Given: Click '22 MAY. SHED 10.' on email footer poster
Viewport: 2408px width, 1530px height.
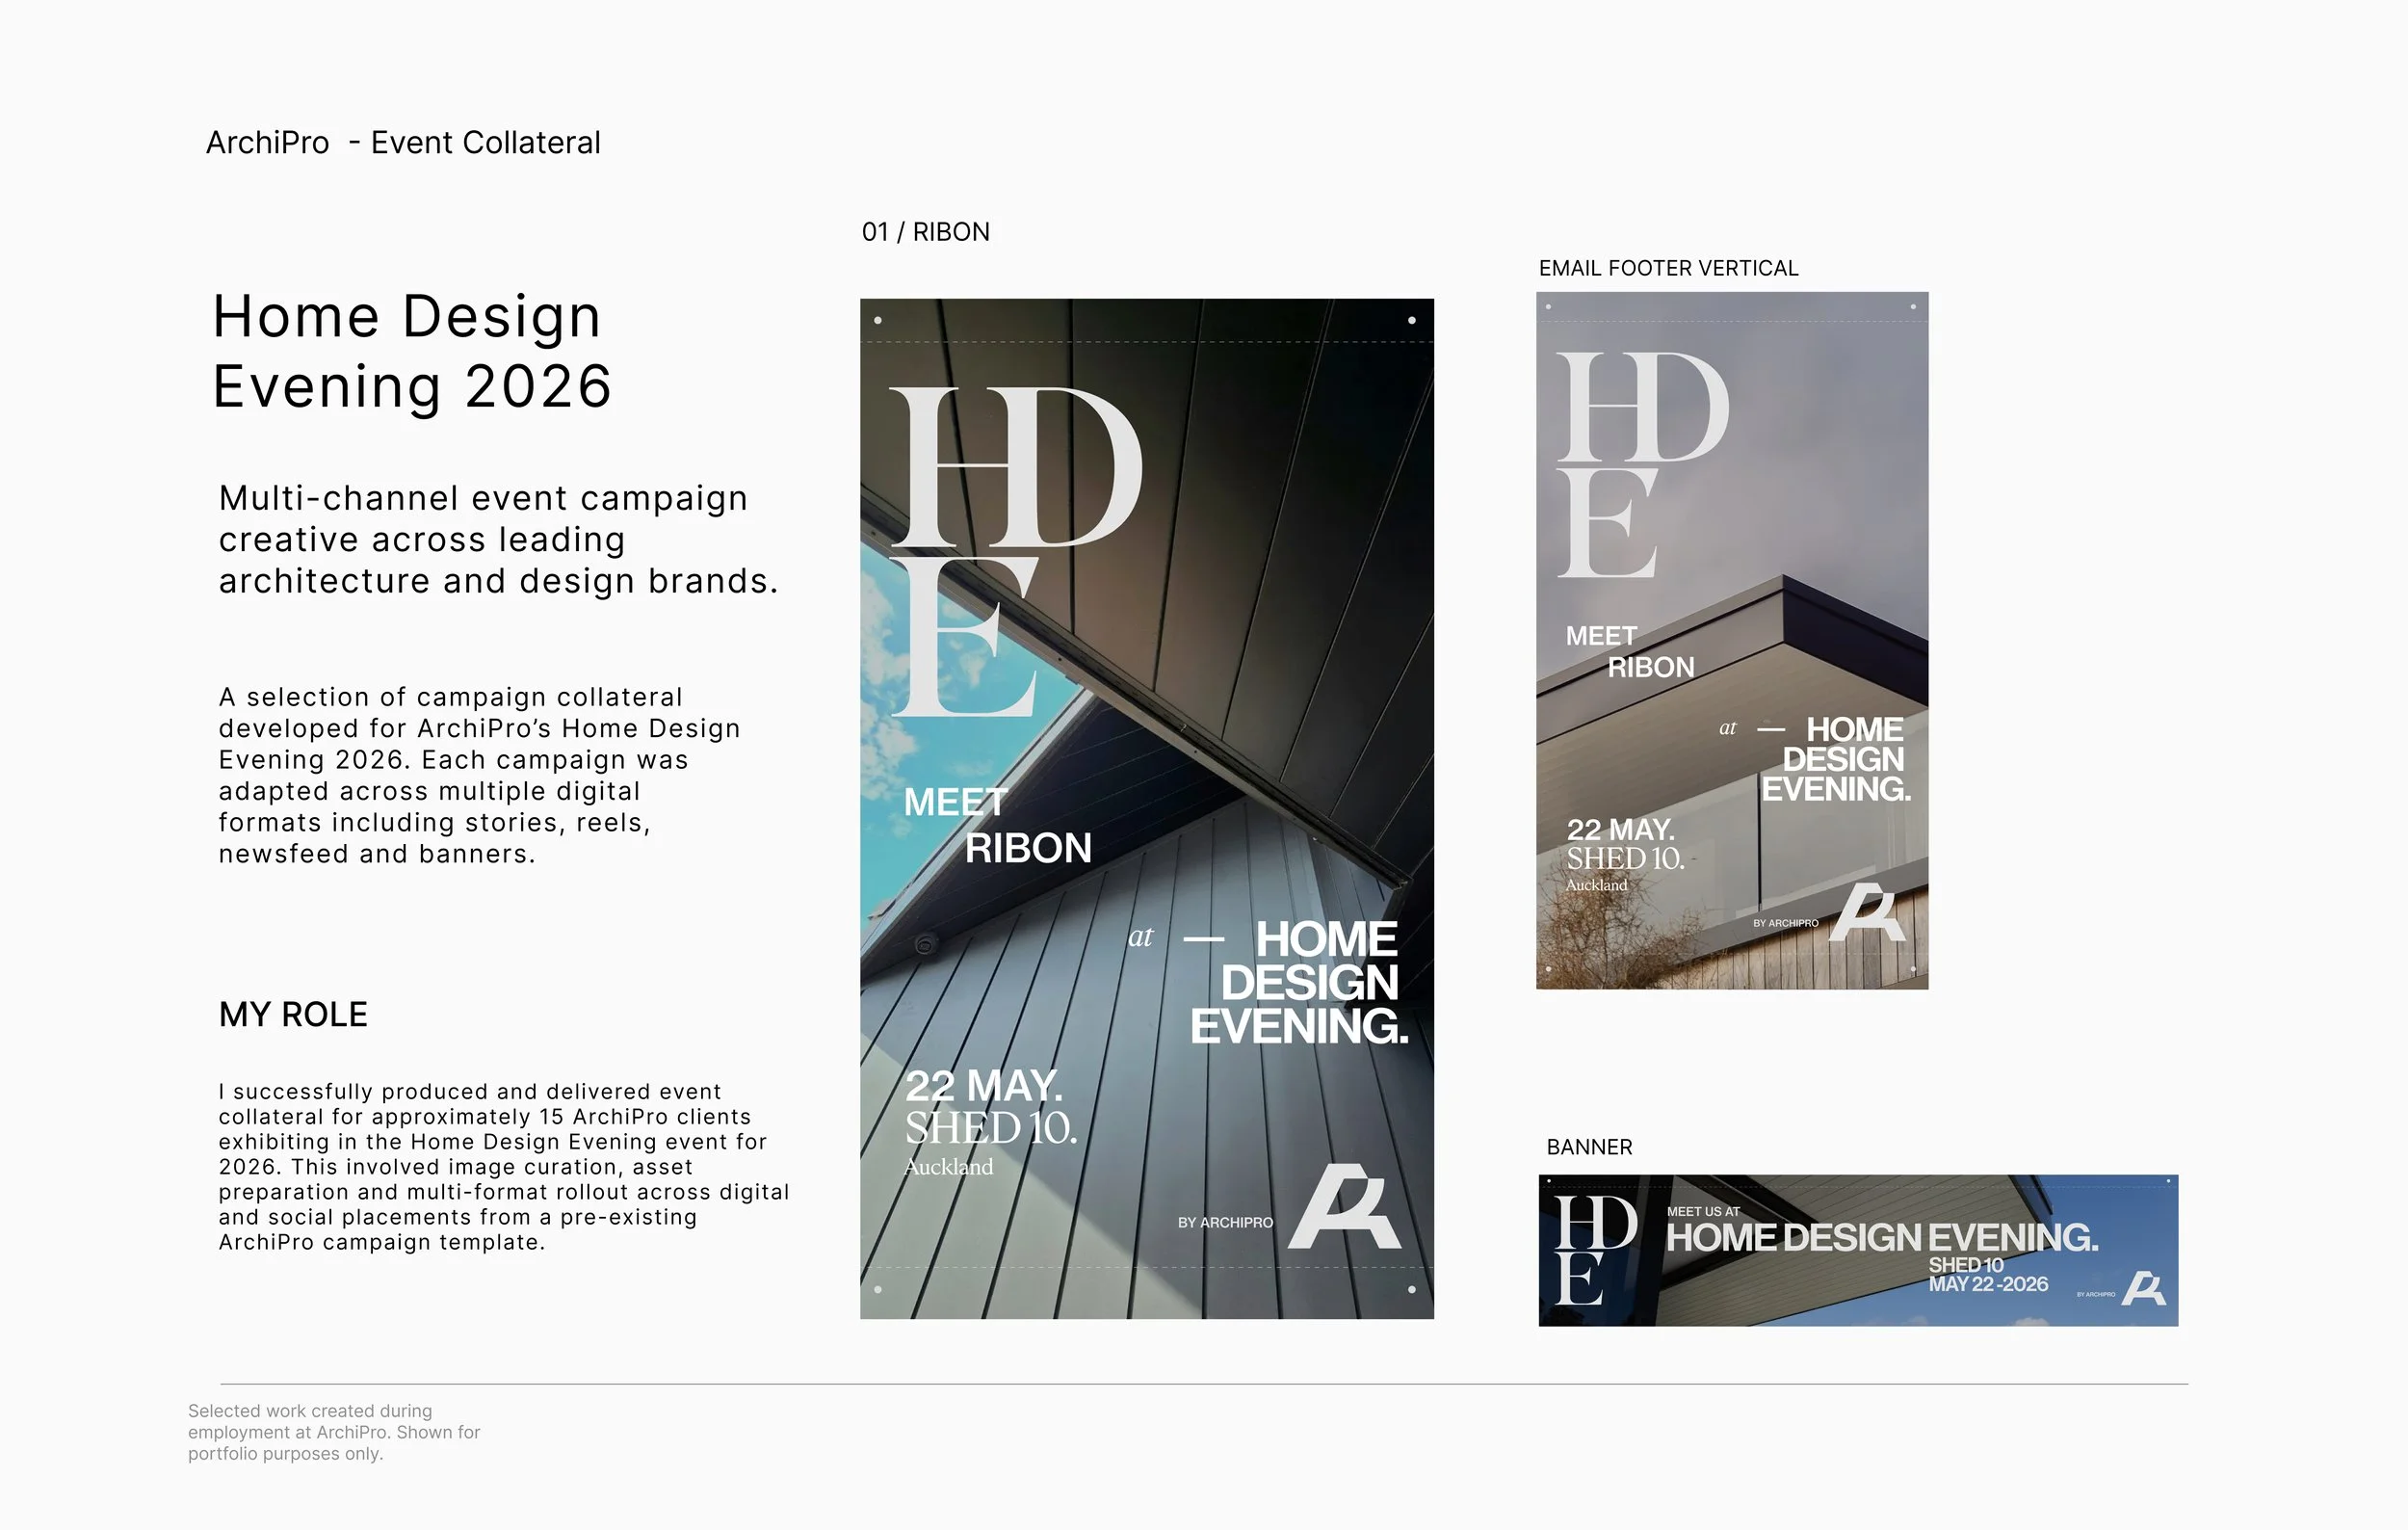Looking at the screenshot, I should point(1625,844).
